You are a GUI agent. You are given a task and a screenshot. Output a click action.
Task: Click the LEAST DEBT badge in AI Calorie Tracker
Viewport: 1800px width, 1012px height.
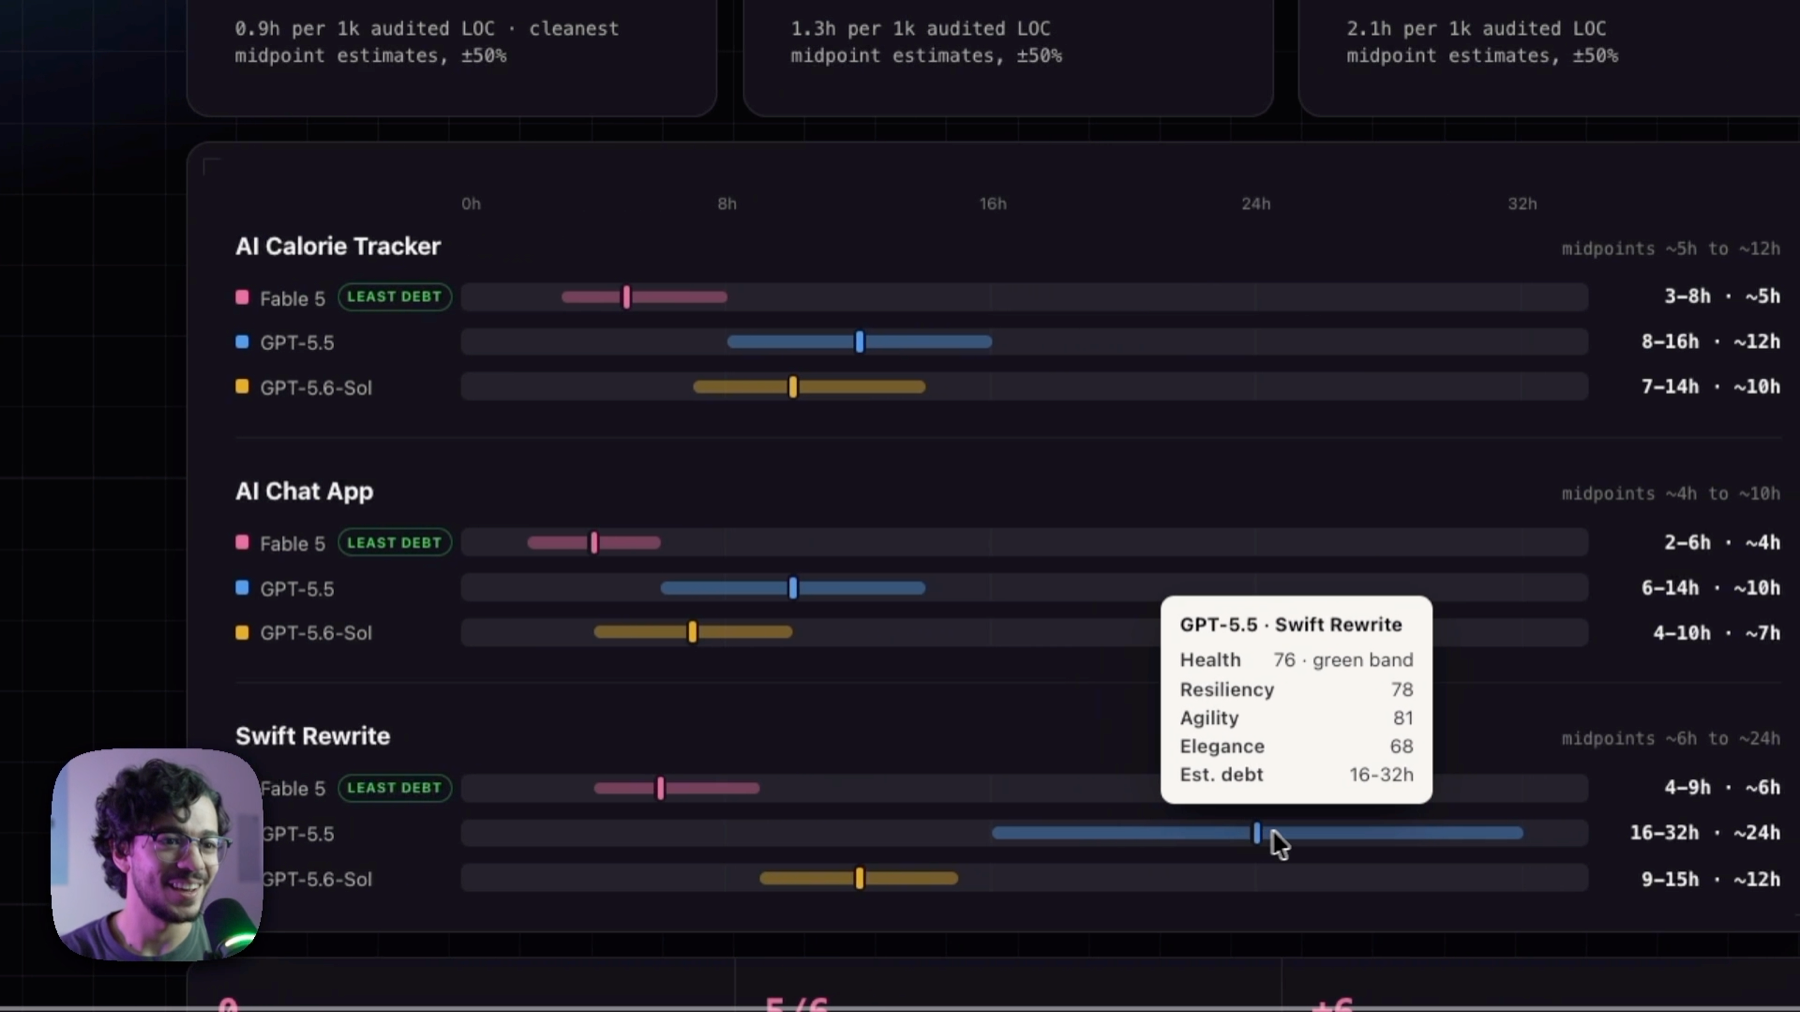[x=395, y=297]
